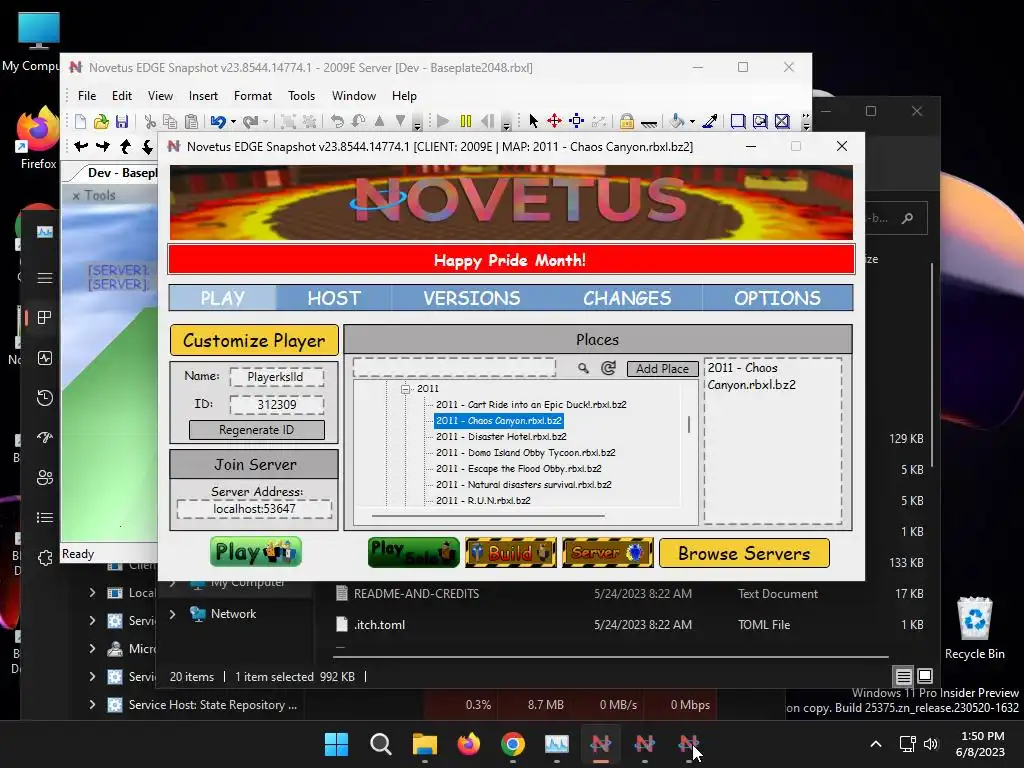This screenshot has width=1024, height=768.
Task: Click the Open folder icon in Studio toolbar
Action: (101, 121)
